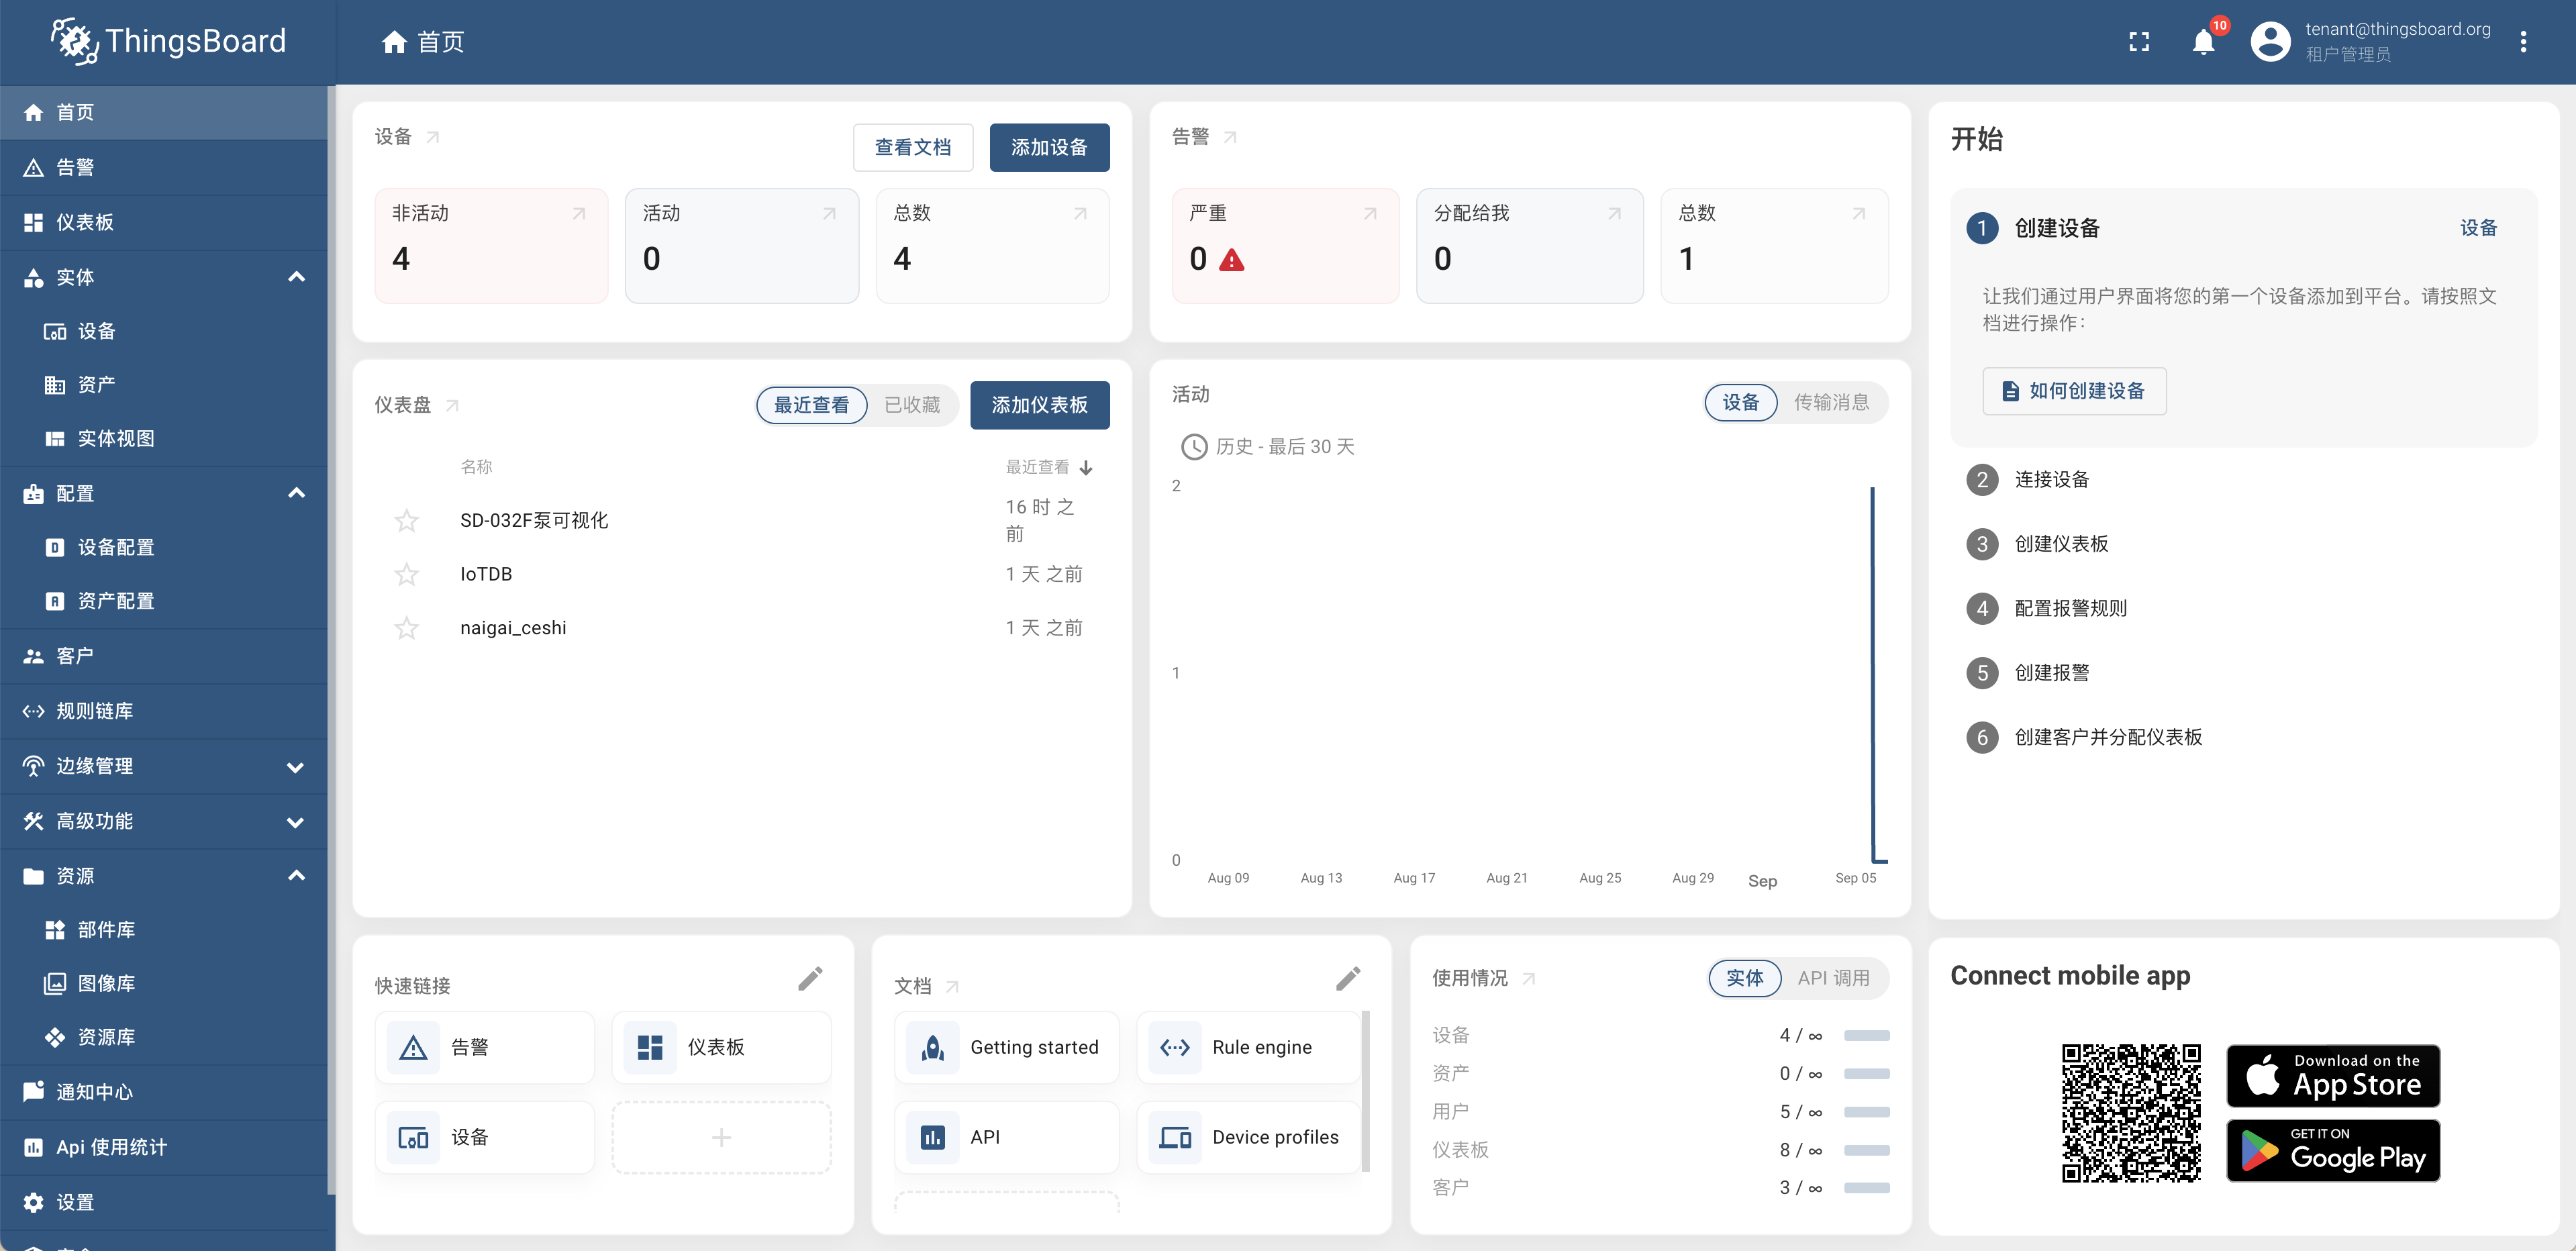Collapse the 实体 section in sidebar
Screen dimensions: 2576x1251
296,277
